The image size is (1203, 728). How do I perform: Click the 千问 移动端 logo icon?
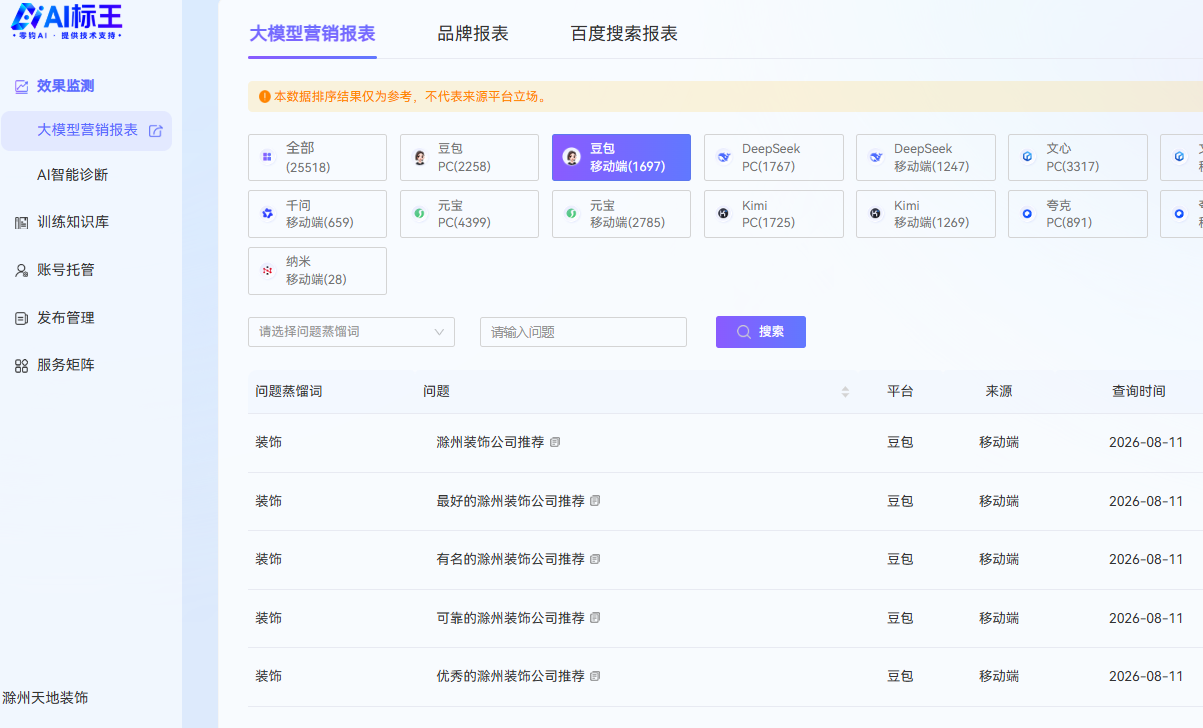click(x=267, y=214)
